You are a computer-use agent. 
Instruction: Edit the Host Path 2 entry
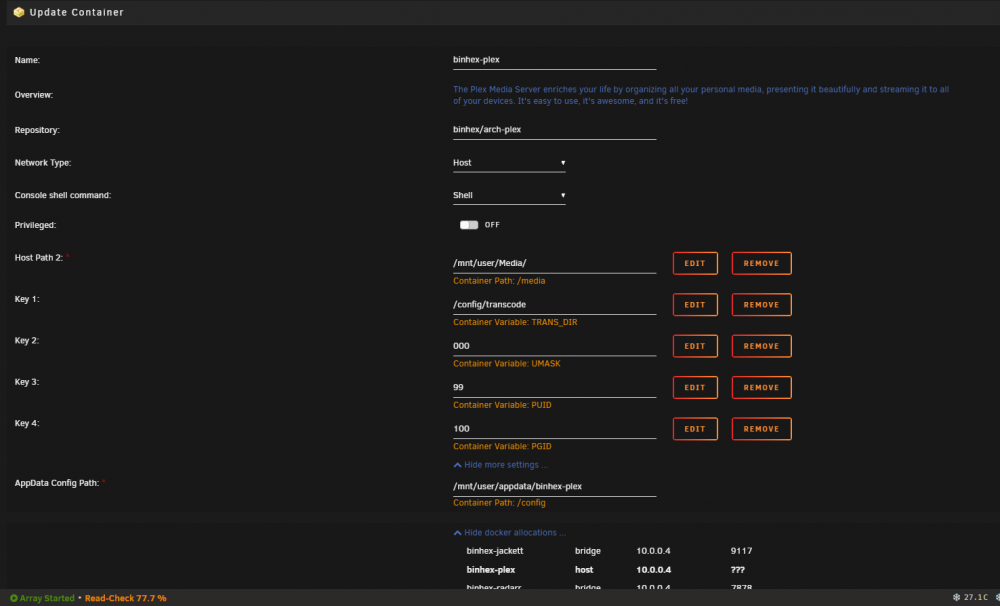point(695,263)
